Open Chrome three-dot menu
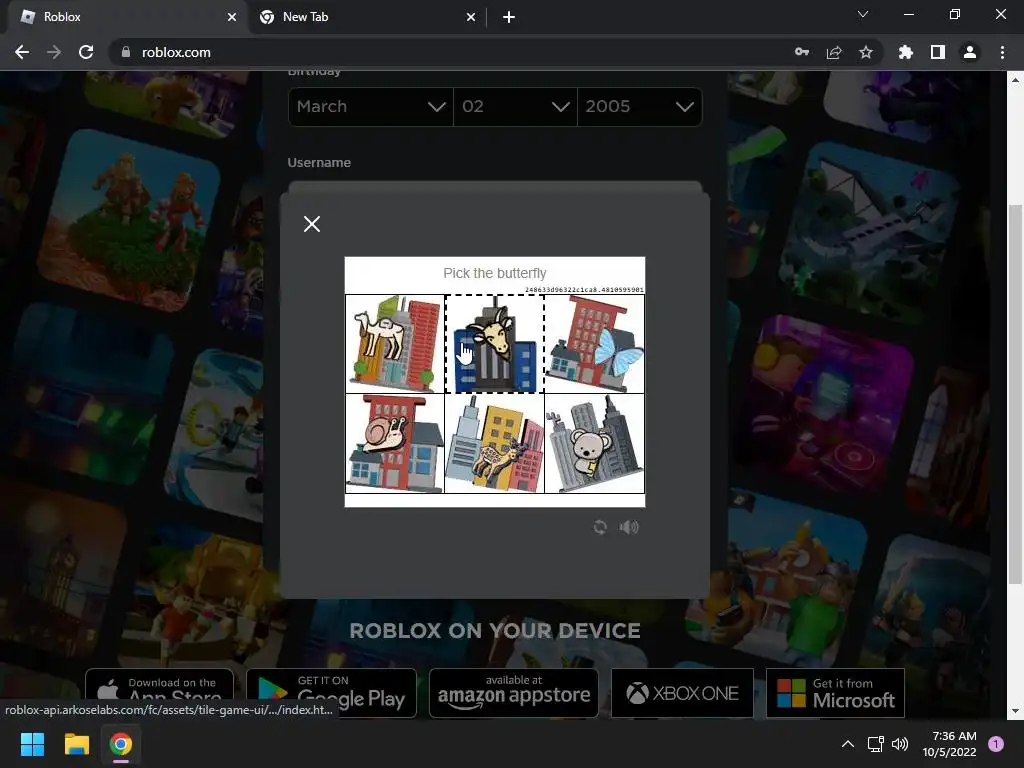Viewport: 1024px width, 768px height. coord(1002,52)
